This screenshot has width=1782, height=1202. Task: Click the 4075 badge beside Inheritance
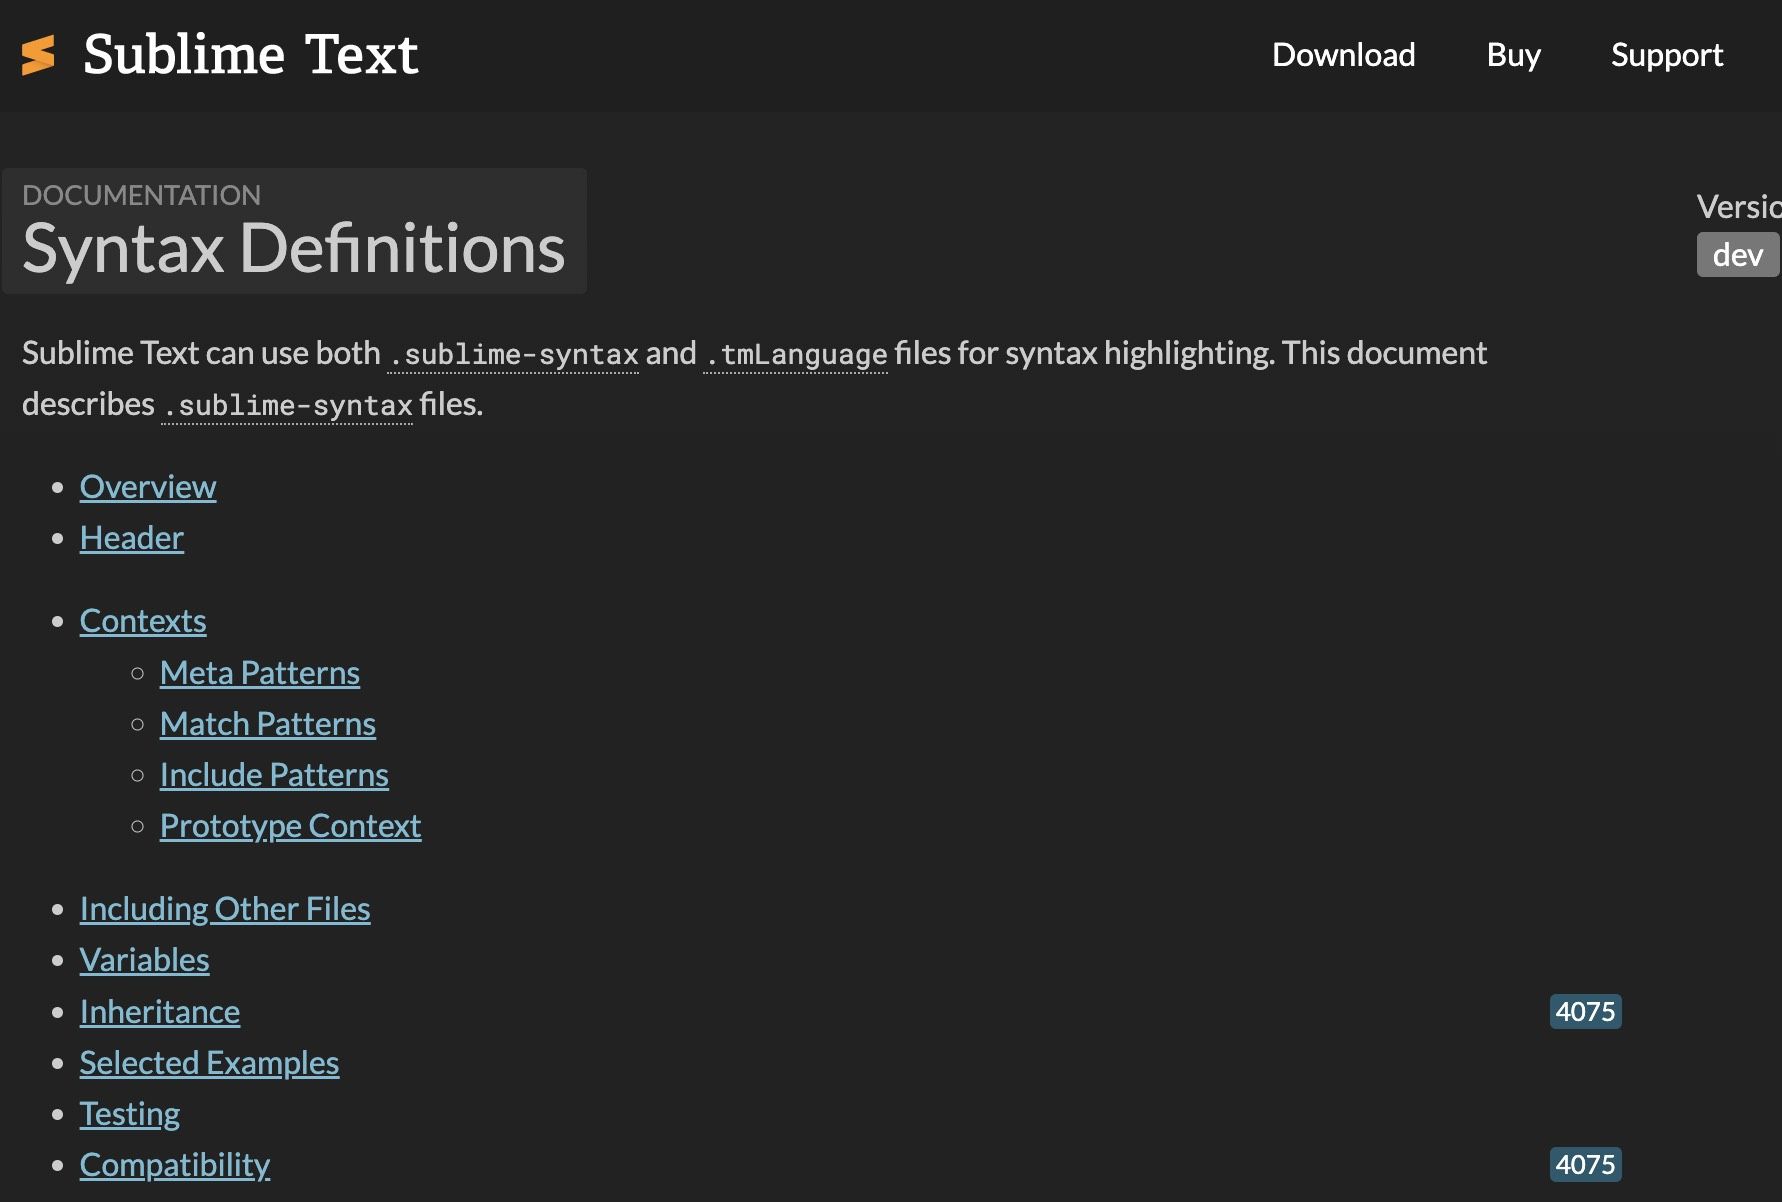[1586, 1011]
